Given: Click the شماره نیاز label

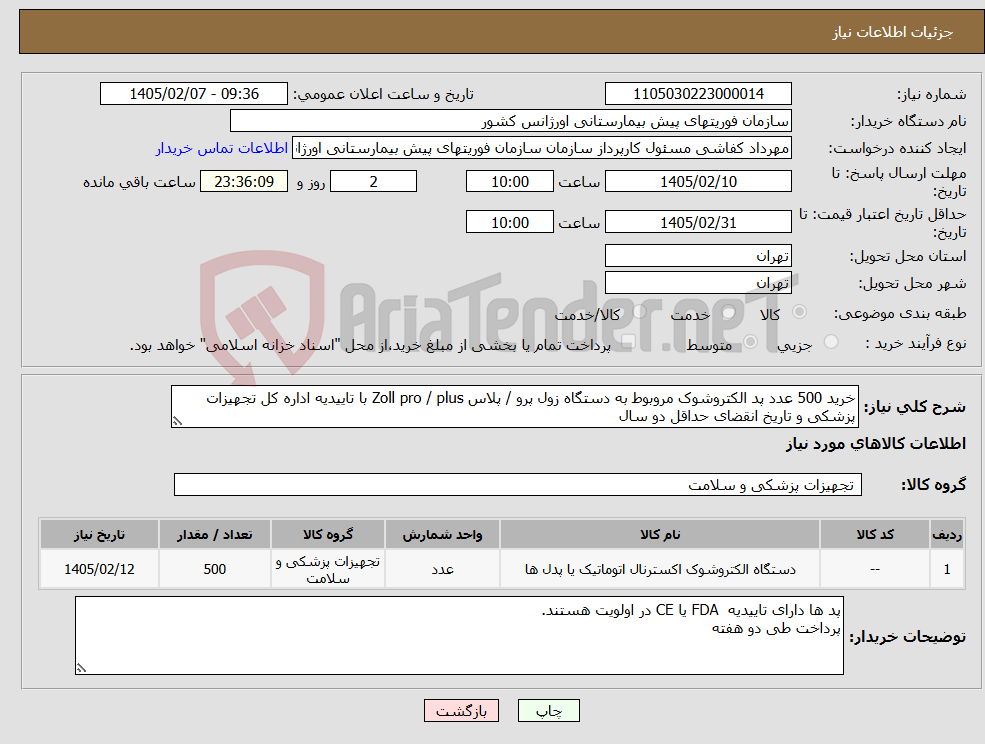Looking at the screenshot, I should (932, 95).
